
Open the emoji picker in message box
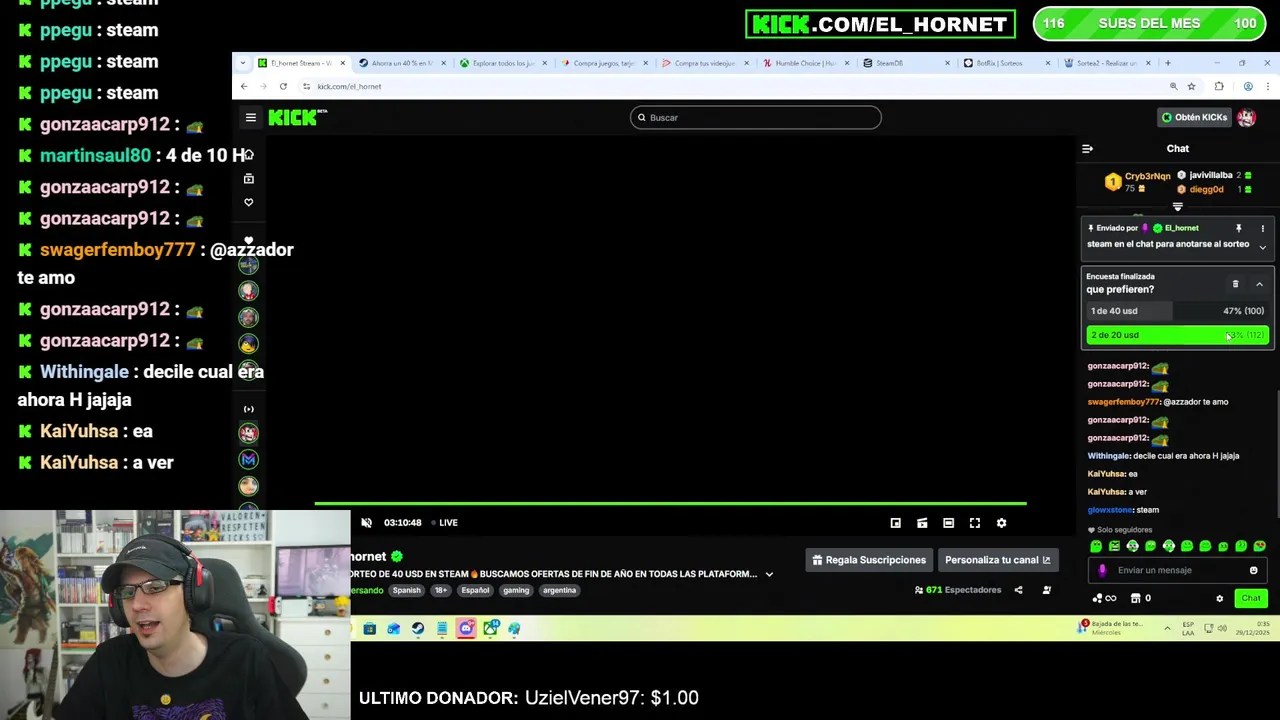coord(1253,570)
